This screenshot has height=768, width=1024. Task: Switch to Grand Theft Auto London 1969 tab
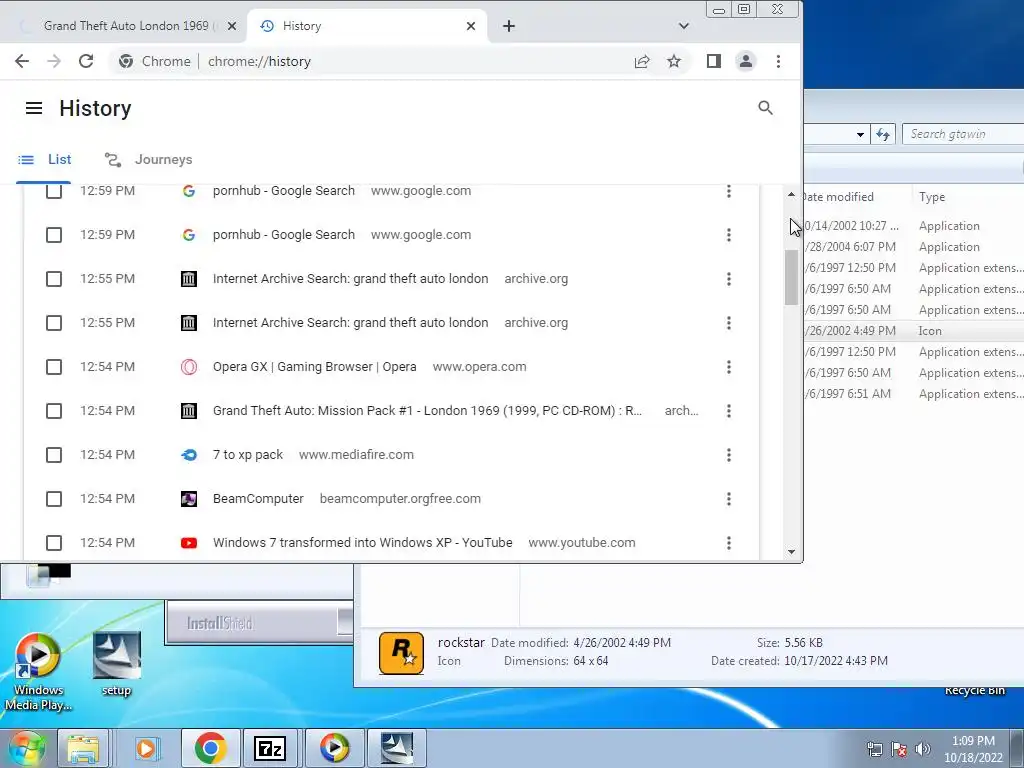click(124, 26)
